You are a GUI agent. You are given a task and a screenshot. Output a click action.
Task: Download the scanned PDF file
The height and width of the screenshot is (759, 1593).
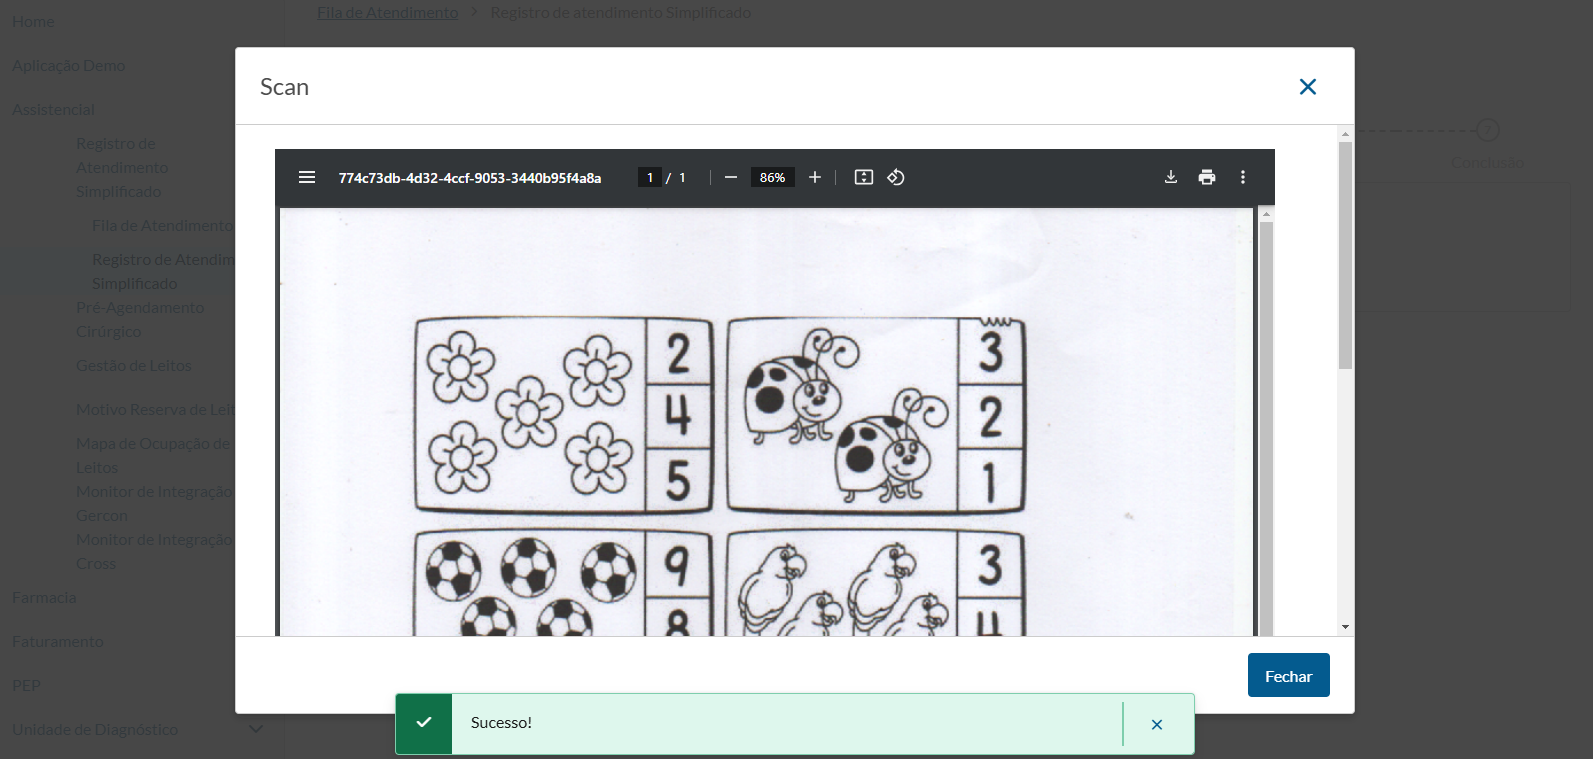point(1171,177)
